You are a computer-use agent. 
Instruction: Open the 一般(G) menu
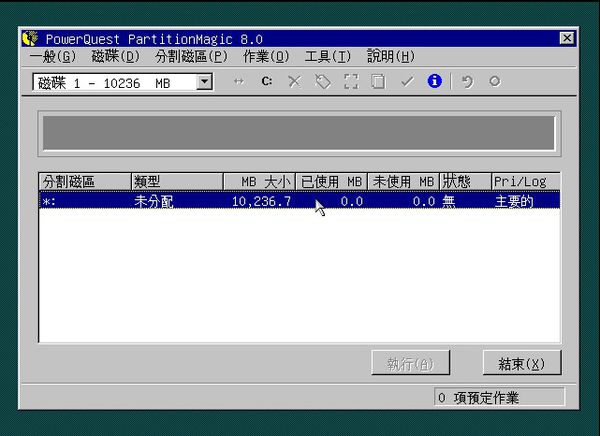[53, 57]
